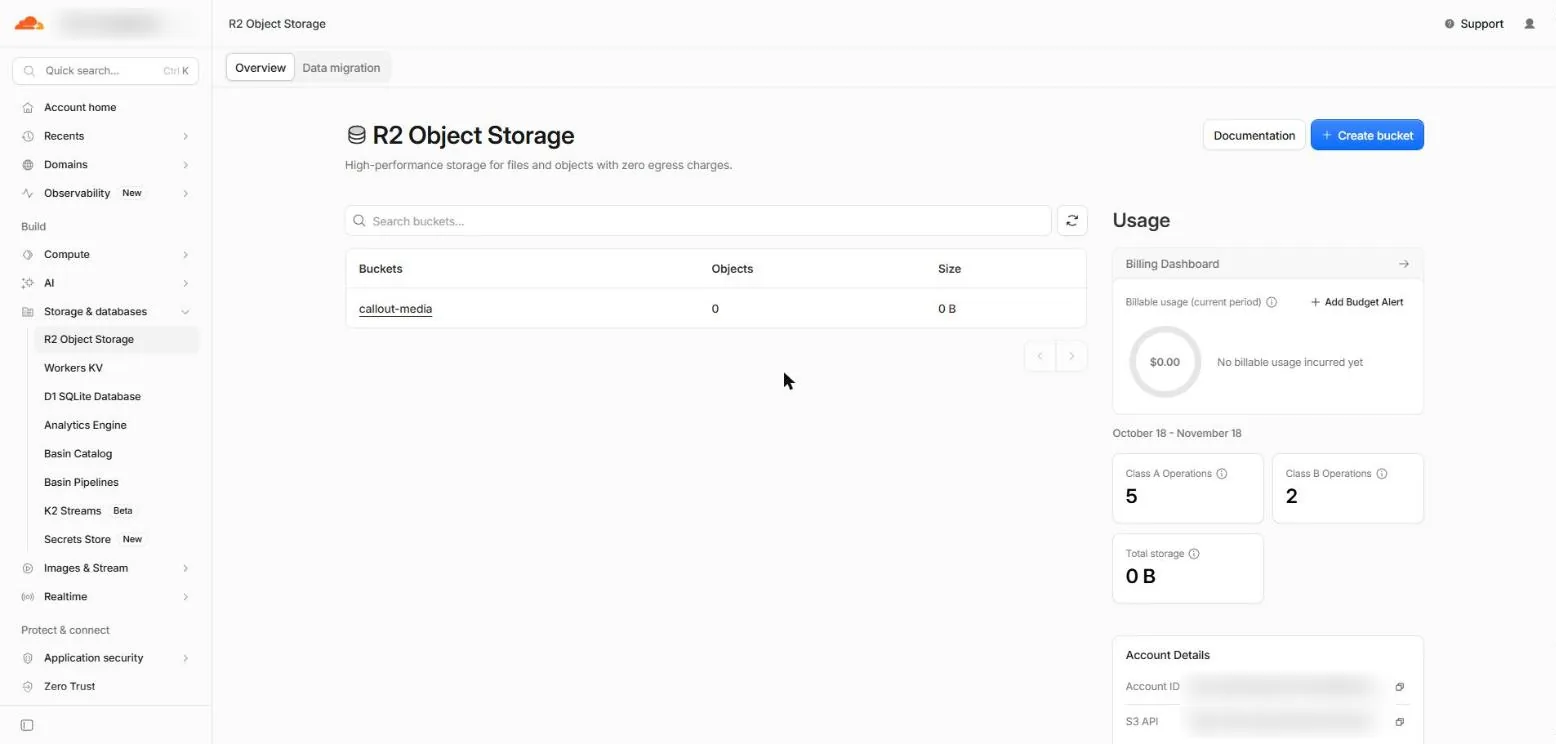Open the Documentation button
1556x744 pixels.
1254,135
